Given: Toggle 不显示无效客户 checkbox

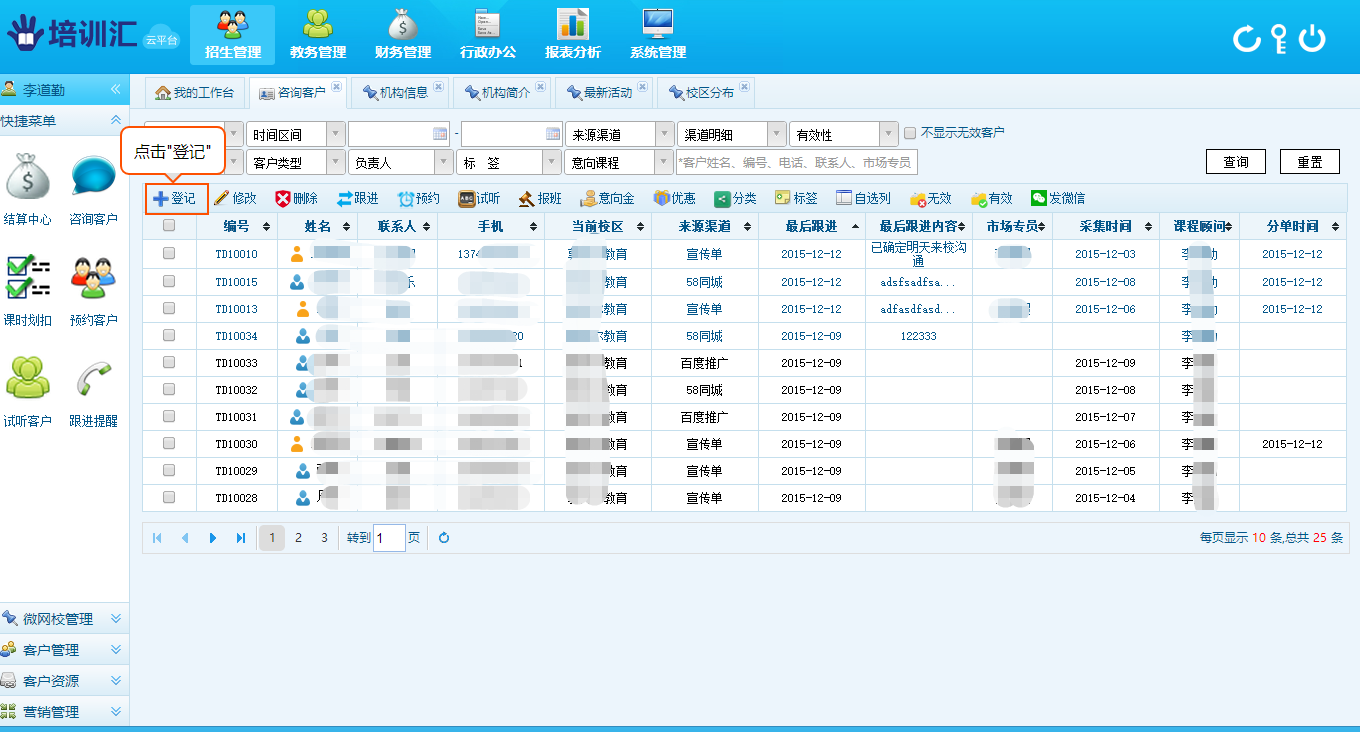Looking at the screenshot, I should pyautogui.click(x=910, y=132).
